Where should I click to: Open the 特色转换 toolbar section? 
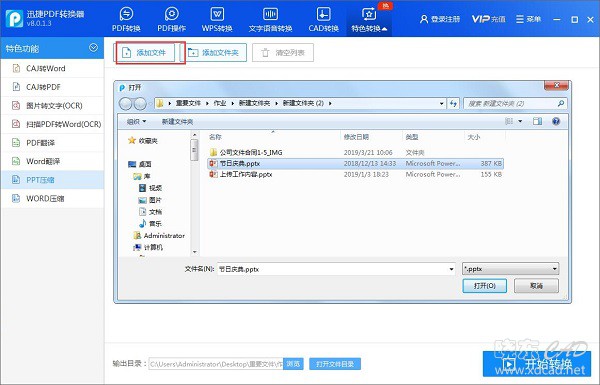[x=369, y=19]
